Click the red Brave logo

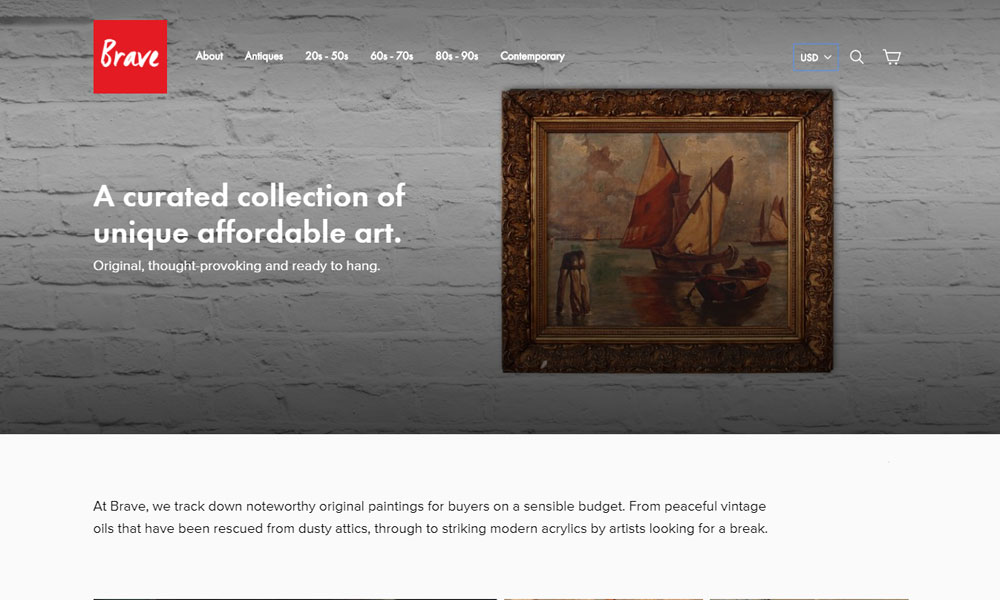pos(130,57)
